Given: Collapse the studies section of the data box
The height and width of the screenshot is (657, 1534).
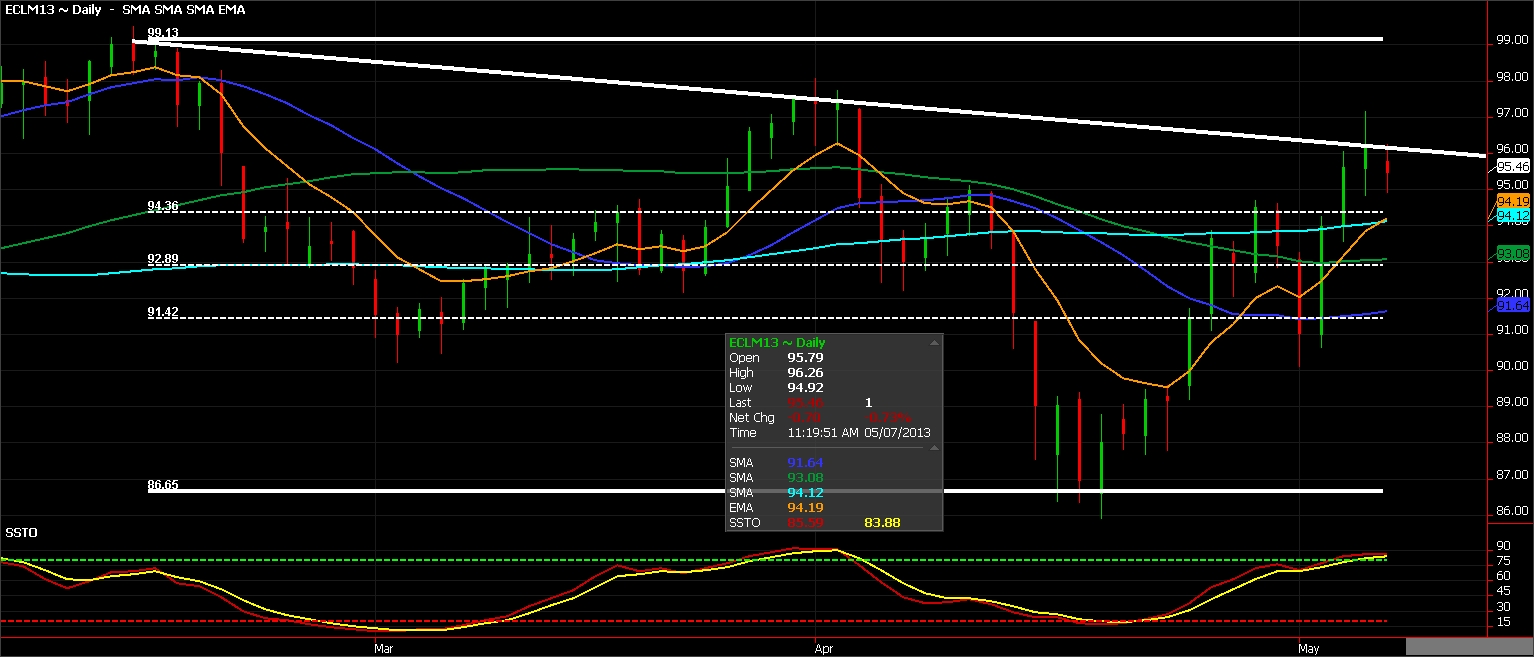Looking at the screenshot, I should click(935, 448).
